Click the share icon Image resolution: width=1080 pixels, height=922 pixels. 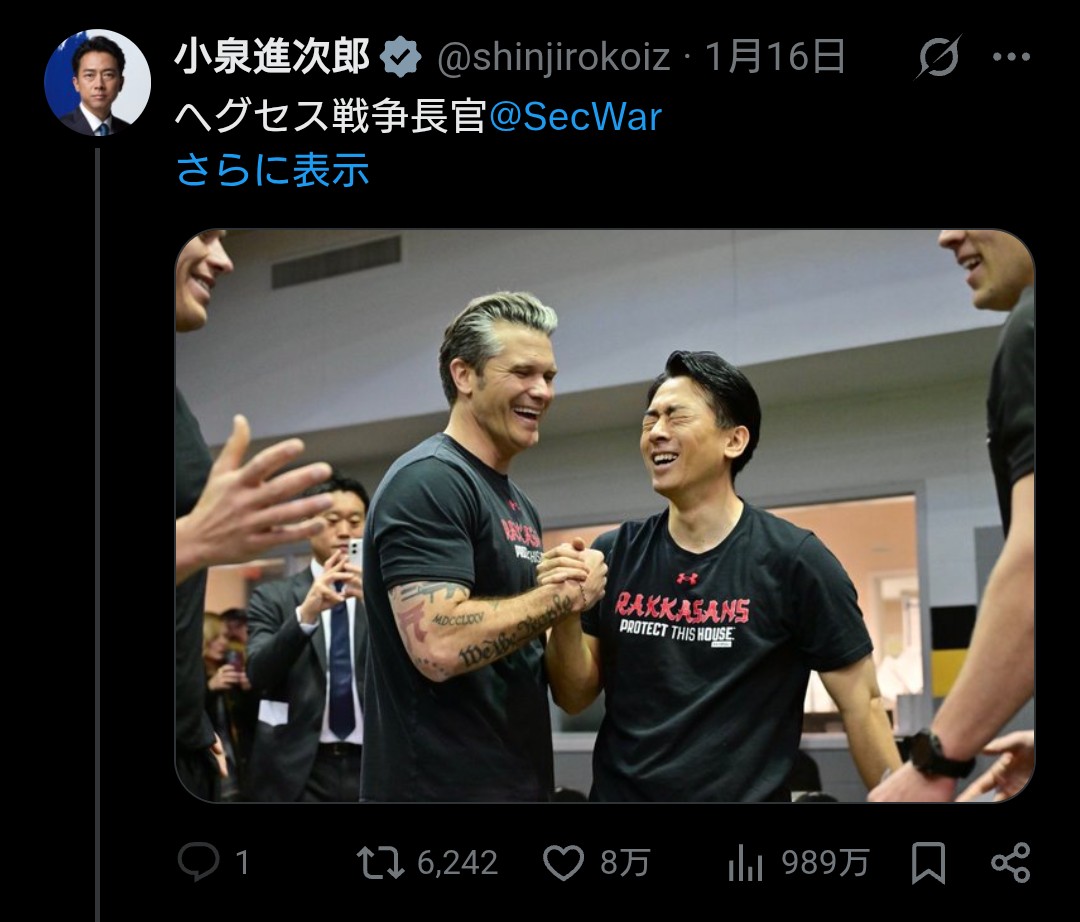coord(1010,863)
